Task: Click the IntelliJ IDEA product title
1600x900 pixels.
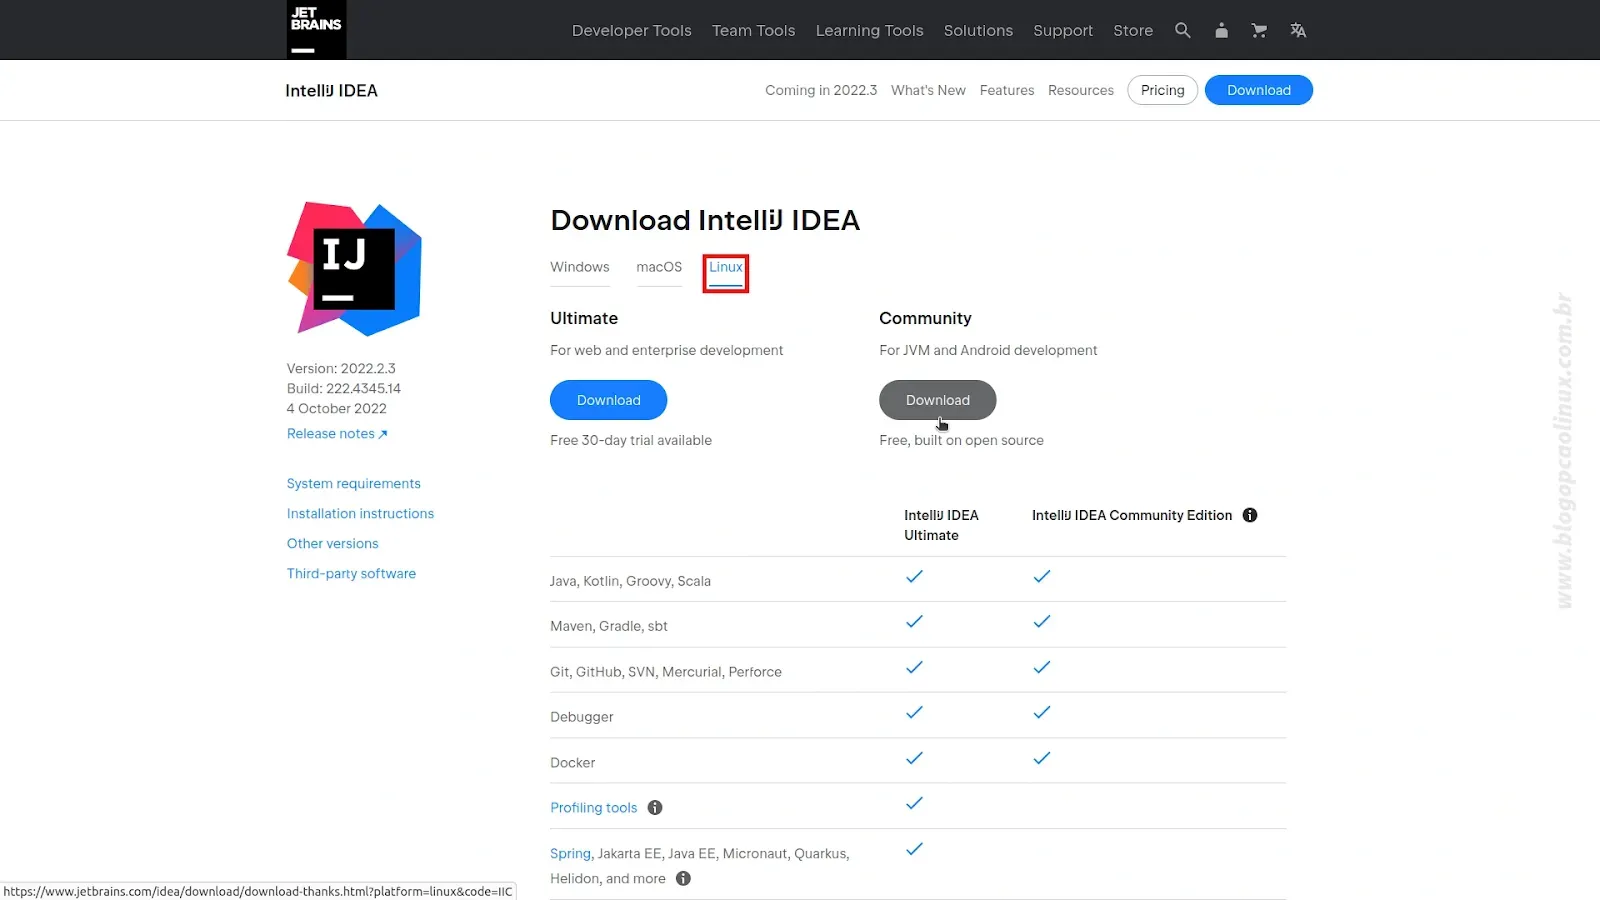Action: 331,90
